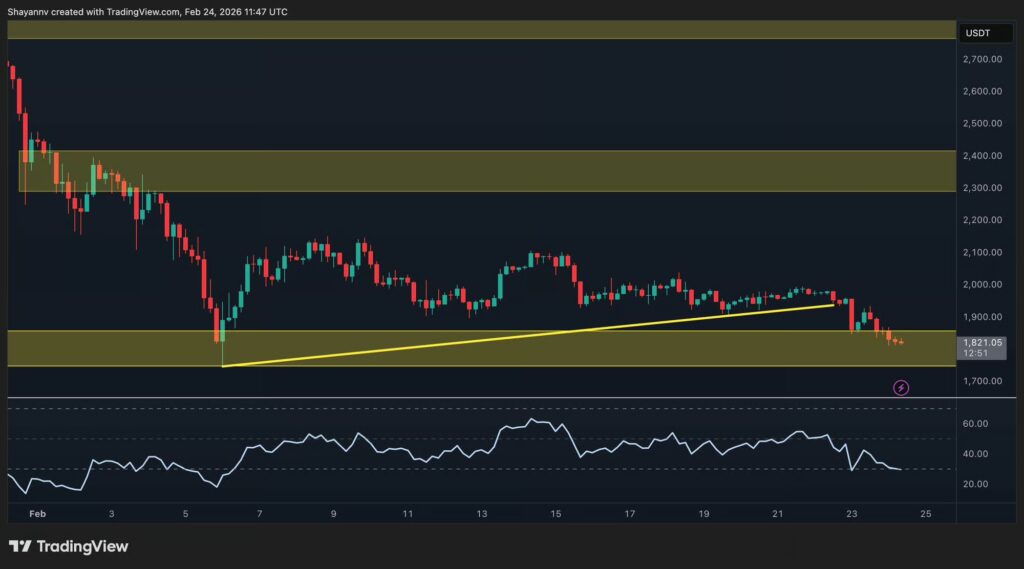Click the 20.00 RSI scale label
The width and height of the screenshot is (1024, 569).
coord(975,484)
